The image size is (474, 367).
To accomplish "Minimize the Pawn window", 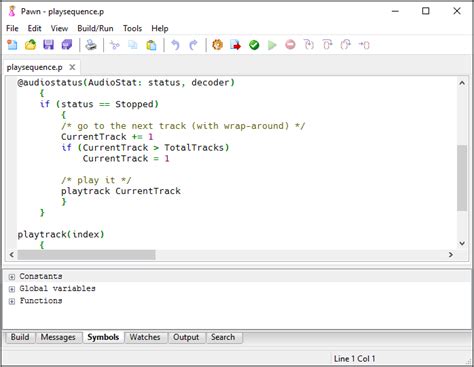I will tap(395, 11).
